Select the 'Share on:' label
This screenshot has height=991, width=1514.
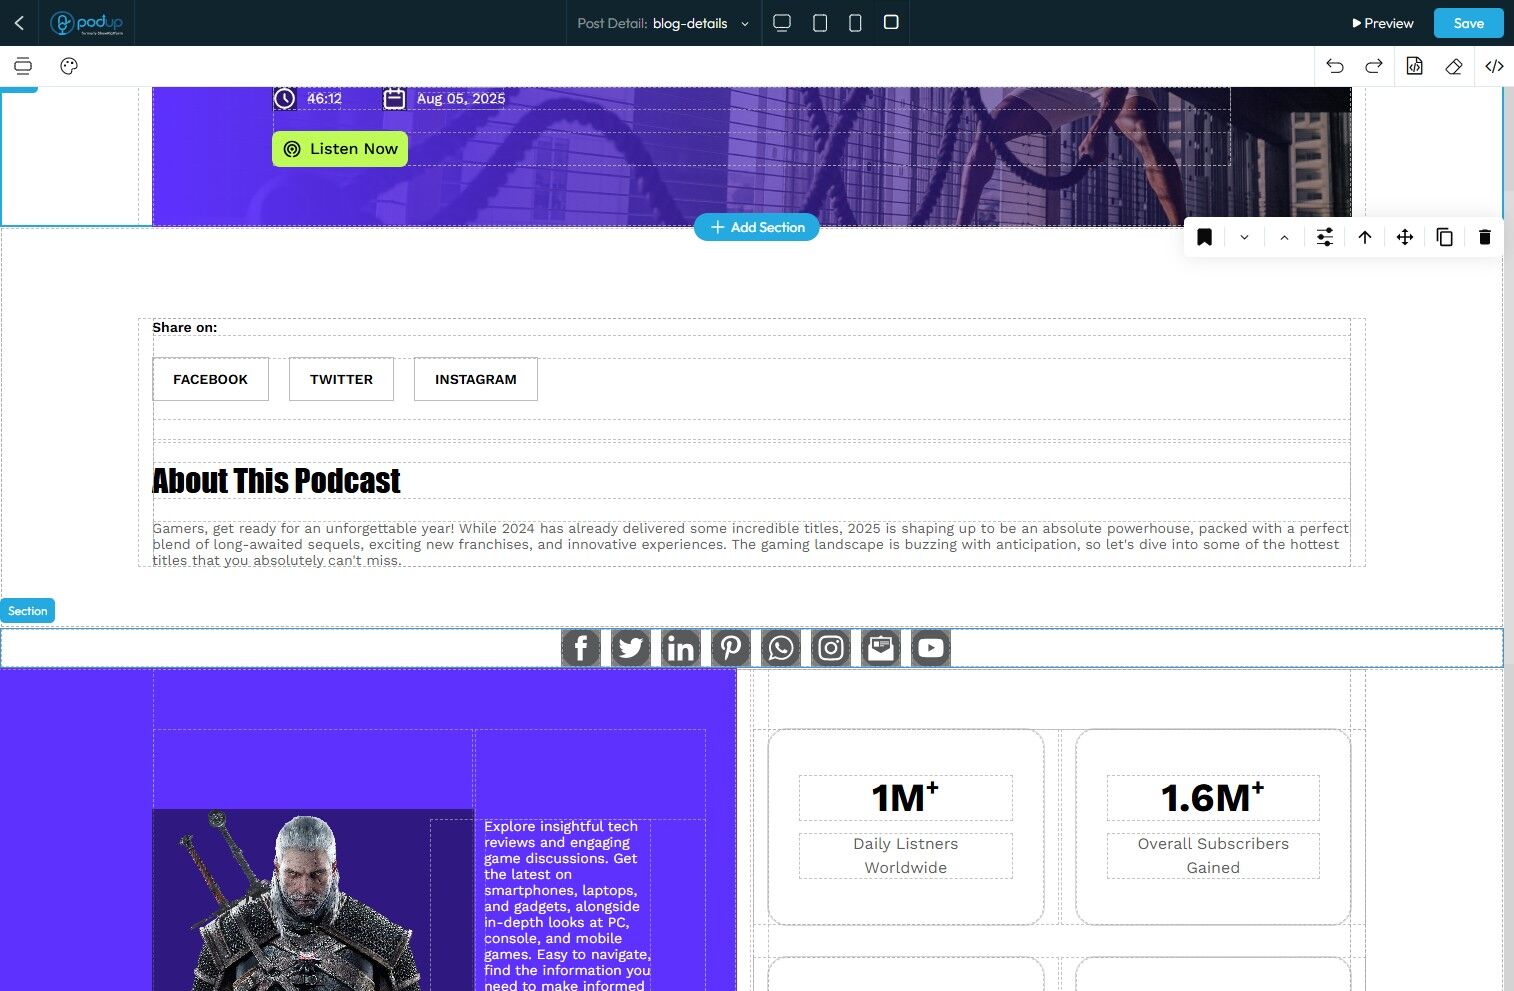point(184,327)
